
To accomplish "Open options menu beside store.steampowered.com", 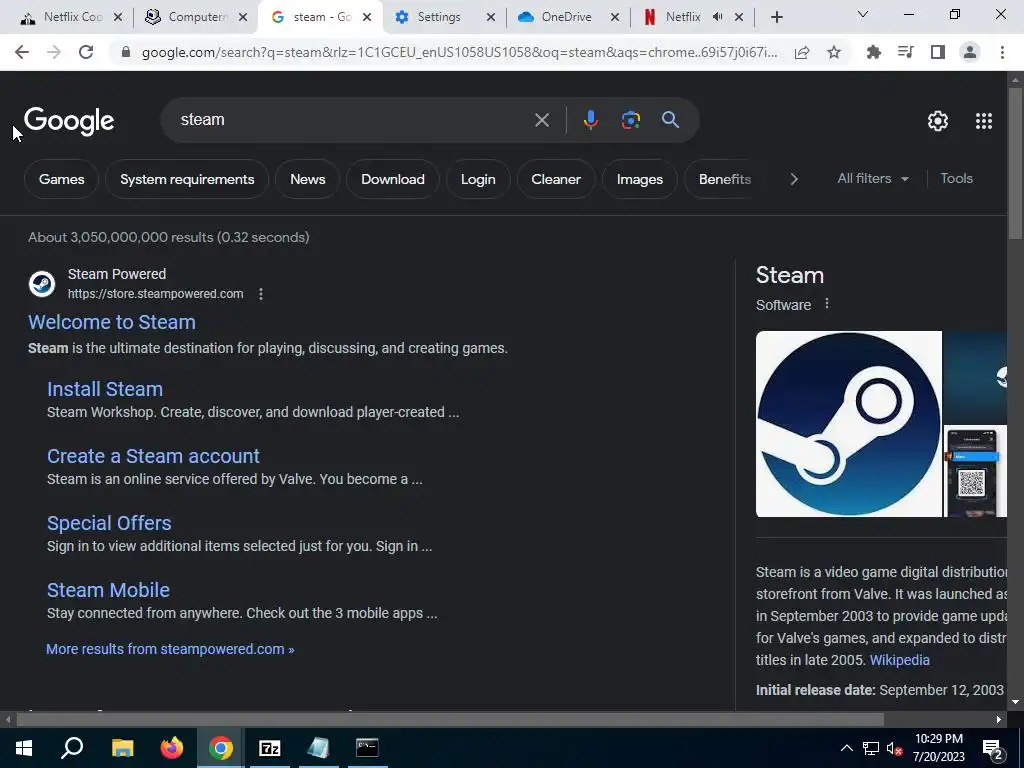I will tap(261, 294).
